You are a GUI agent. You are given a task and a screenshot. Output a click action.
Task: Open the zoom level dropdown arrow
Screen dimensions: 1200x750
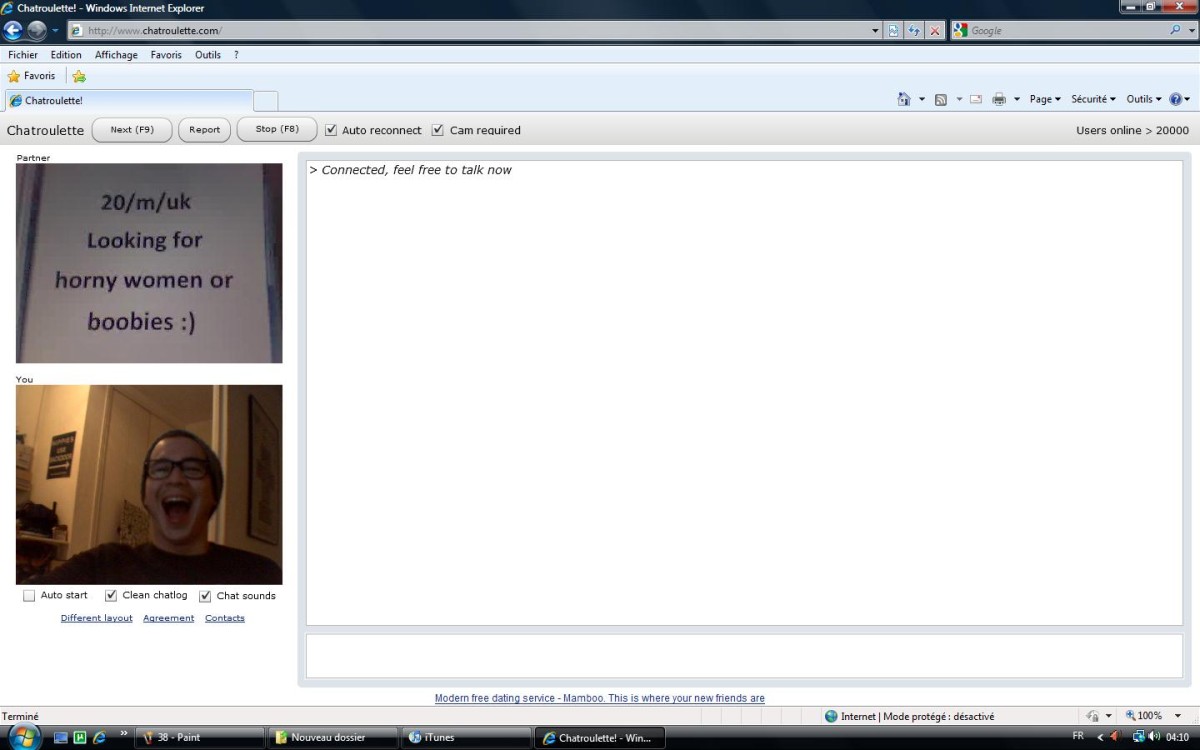1178,716
